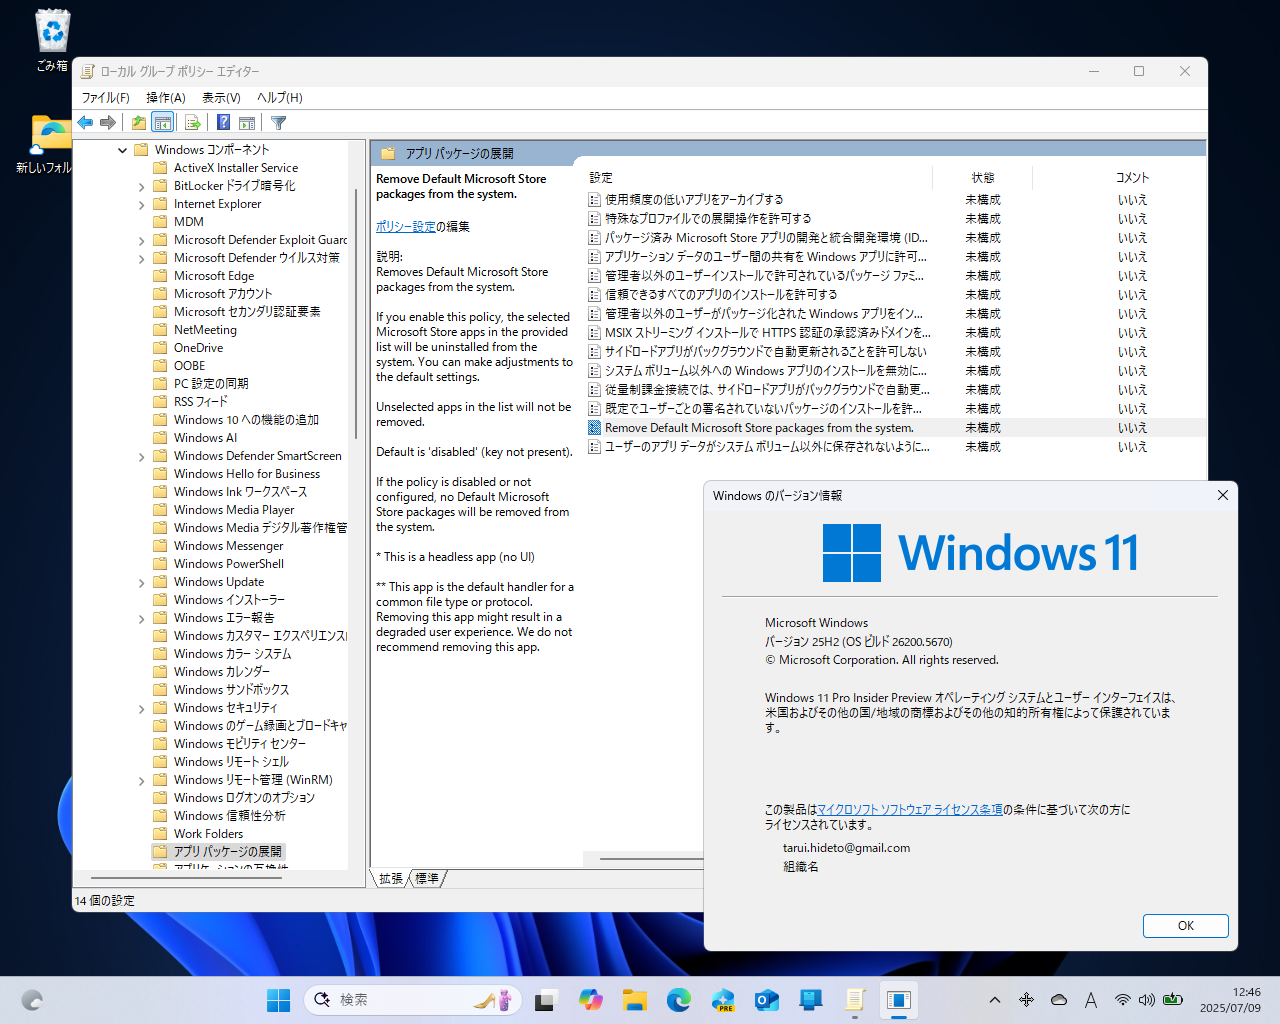Screen dimensions: 1280x1024
Task: Click the Up one level folder icon
Action: [137, 122]
